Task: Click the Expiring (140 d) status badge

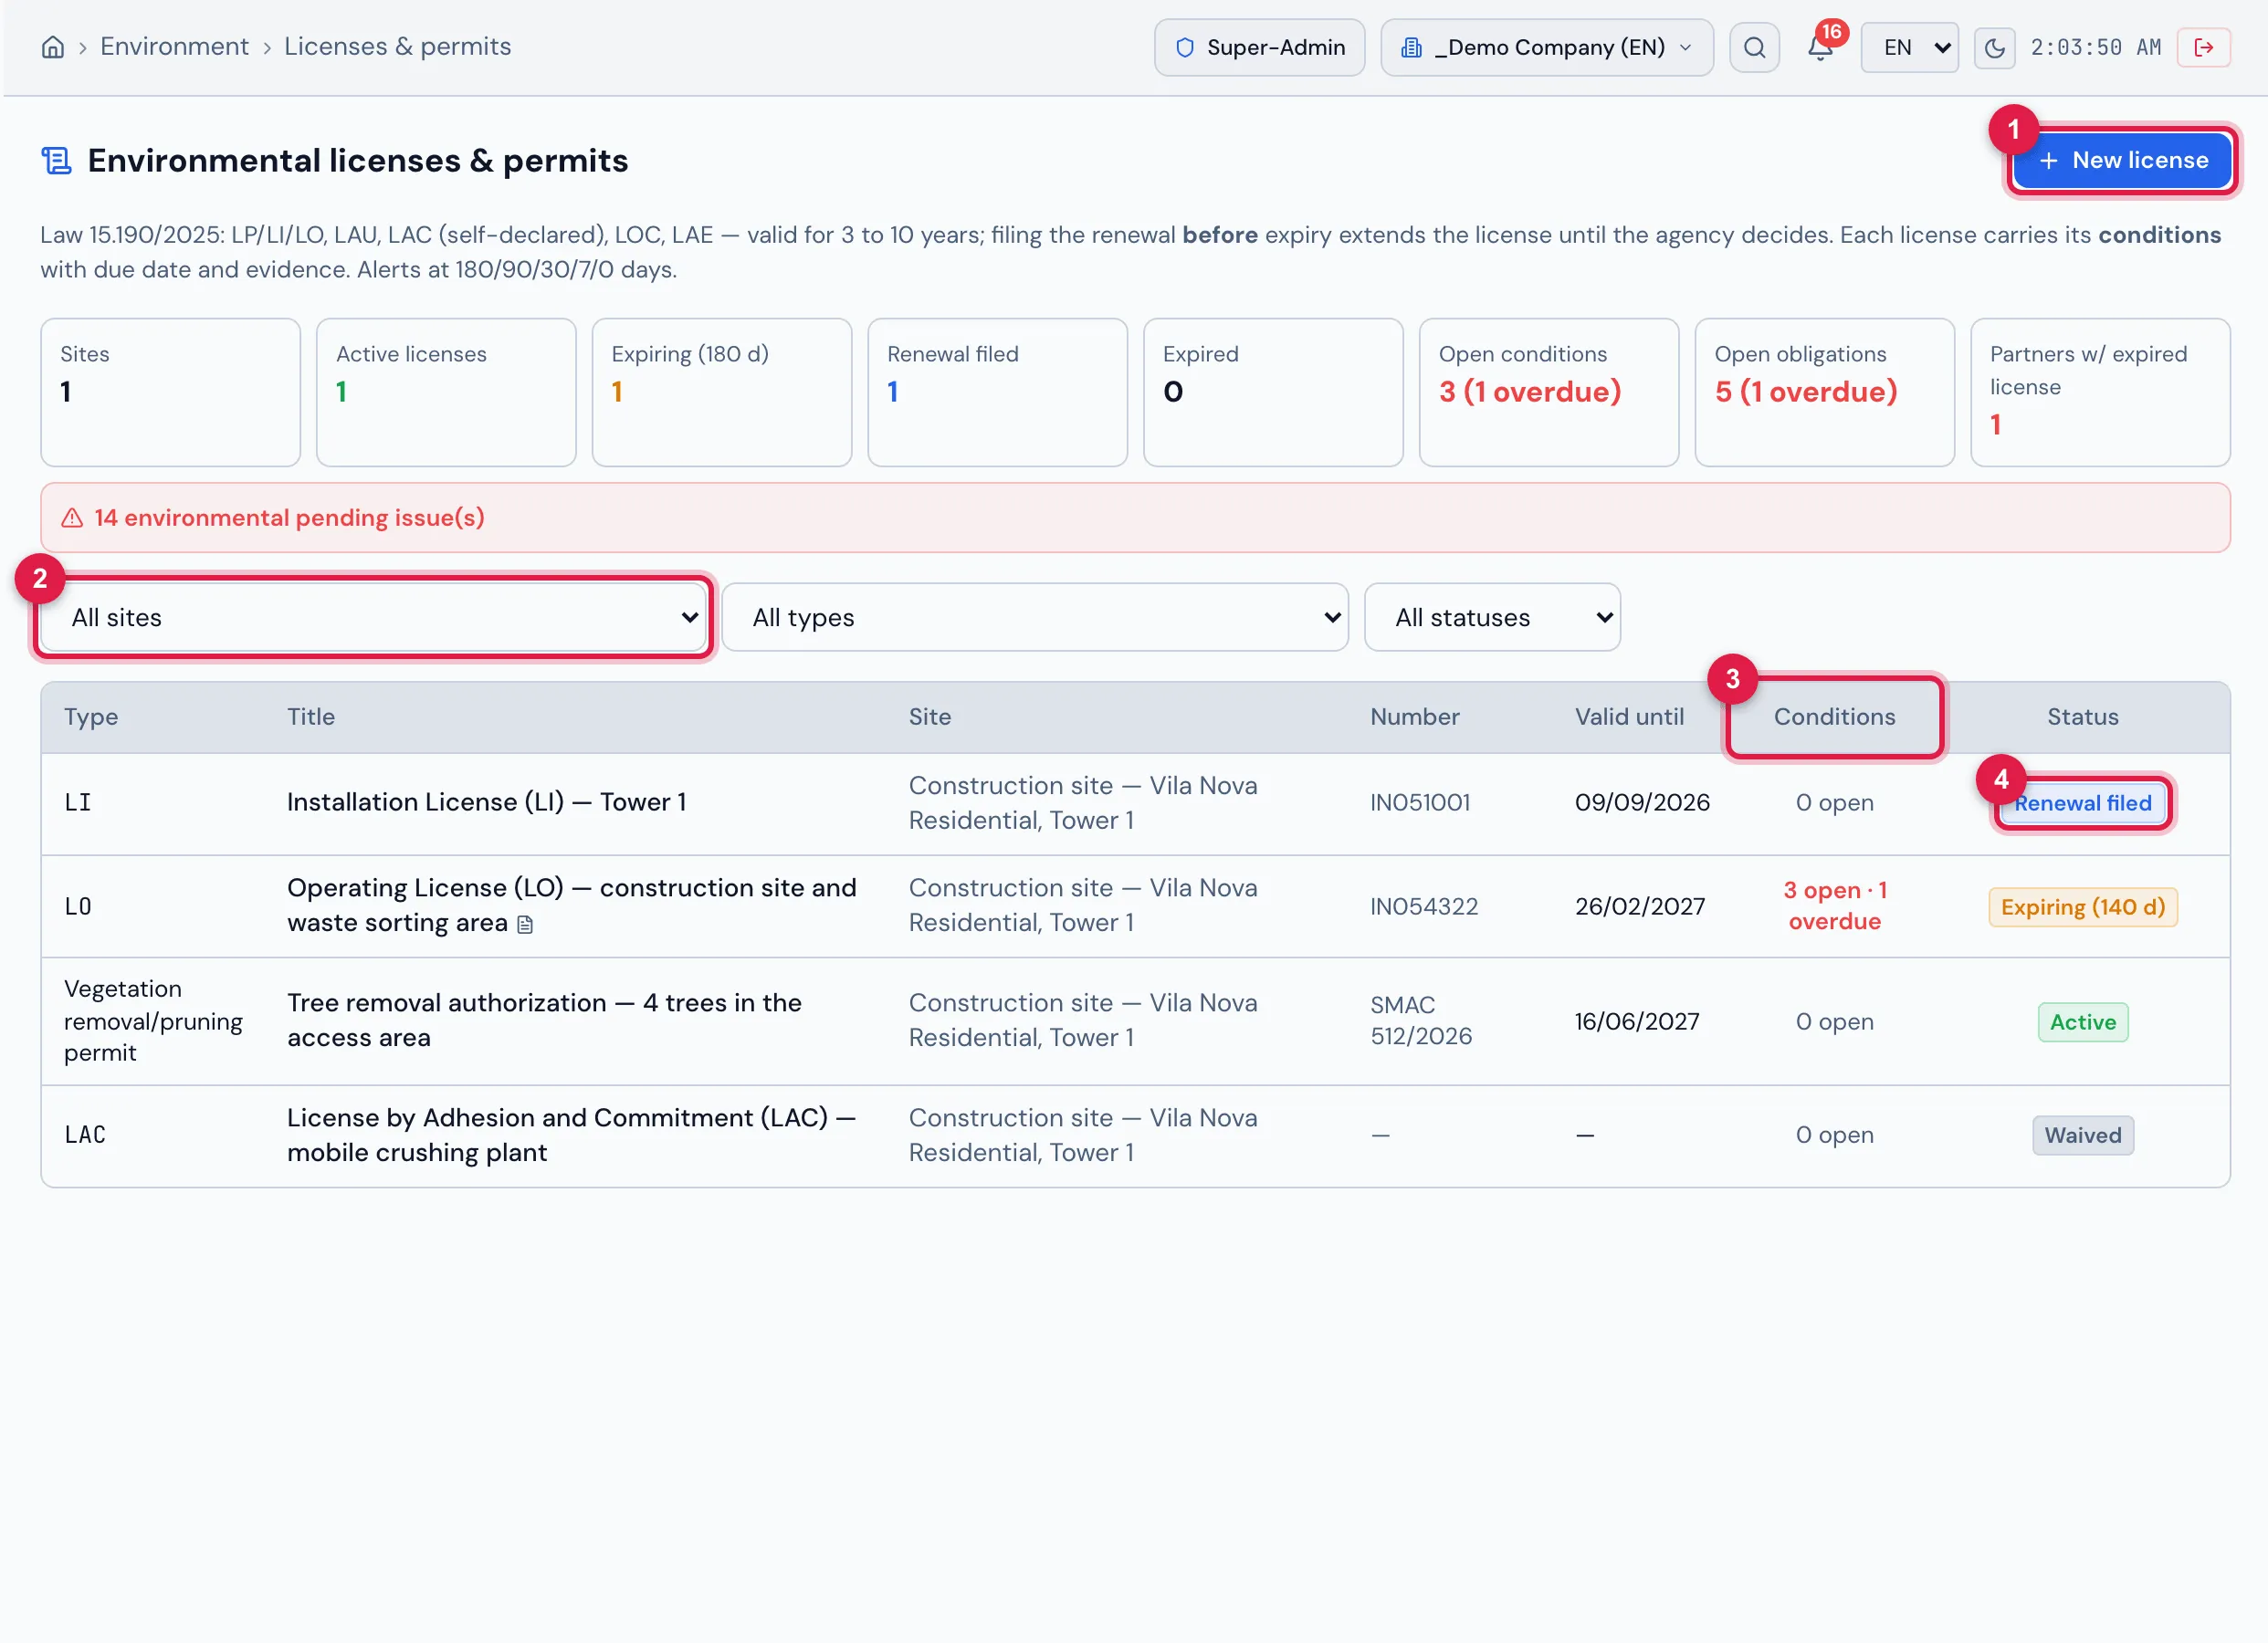Action: click(x=2082, y=908)
